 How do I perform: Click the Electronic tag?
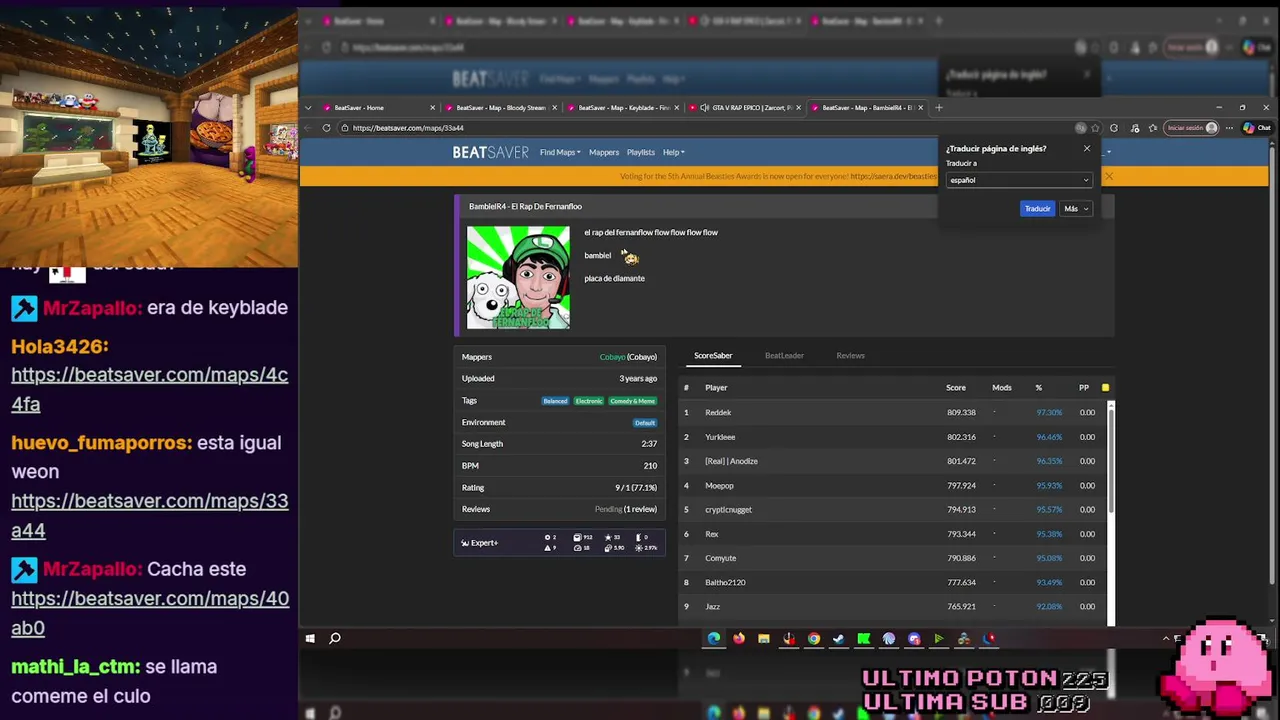tap(589, 401)
